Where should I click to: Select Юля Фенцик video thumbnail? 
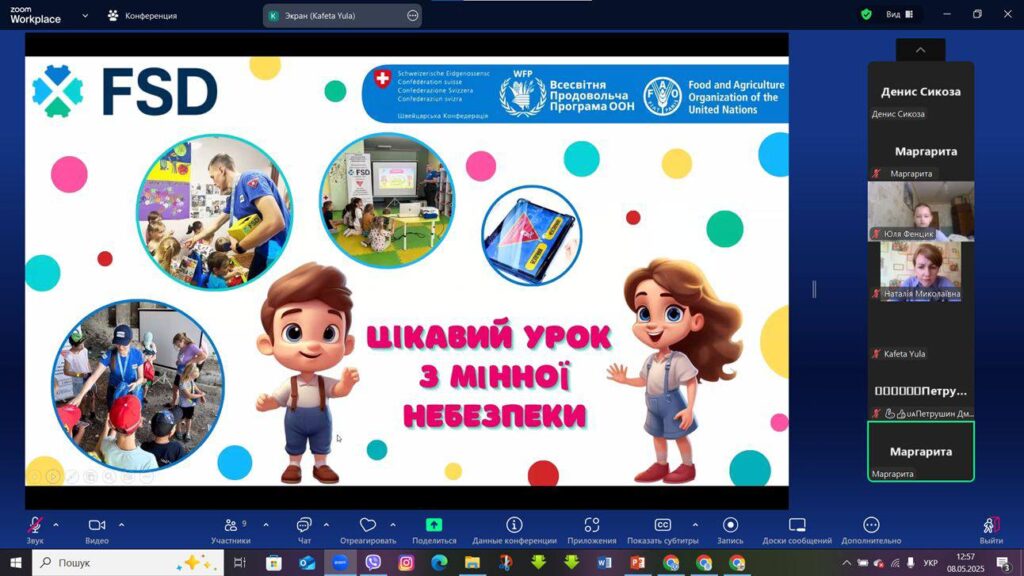(x=921, y=212)
